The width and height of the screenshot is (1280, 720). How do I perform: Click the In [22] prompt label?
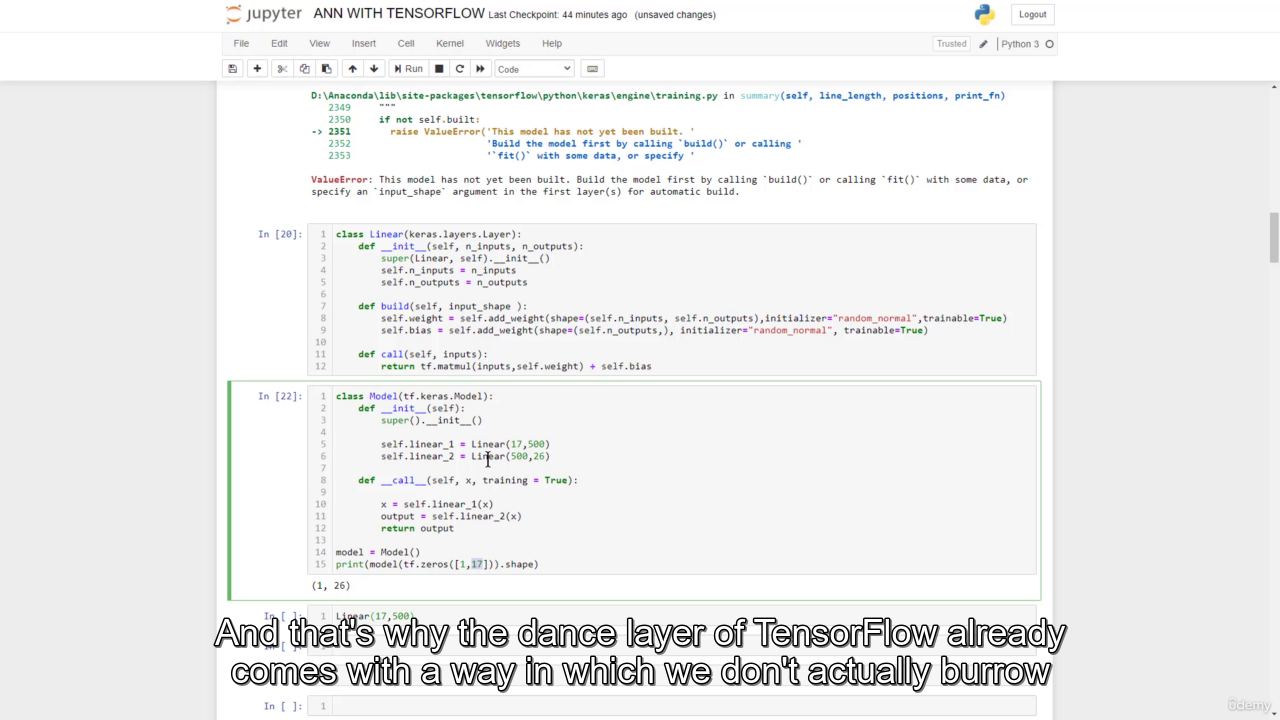[280, 396]
